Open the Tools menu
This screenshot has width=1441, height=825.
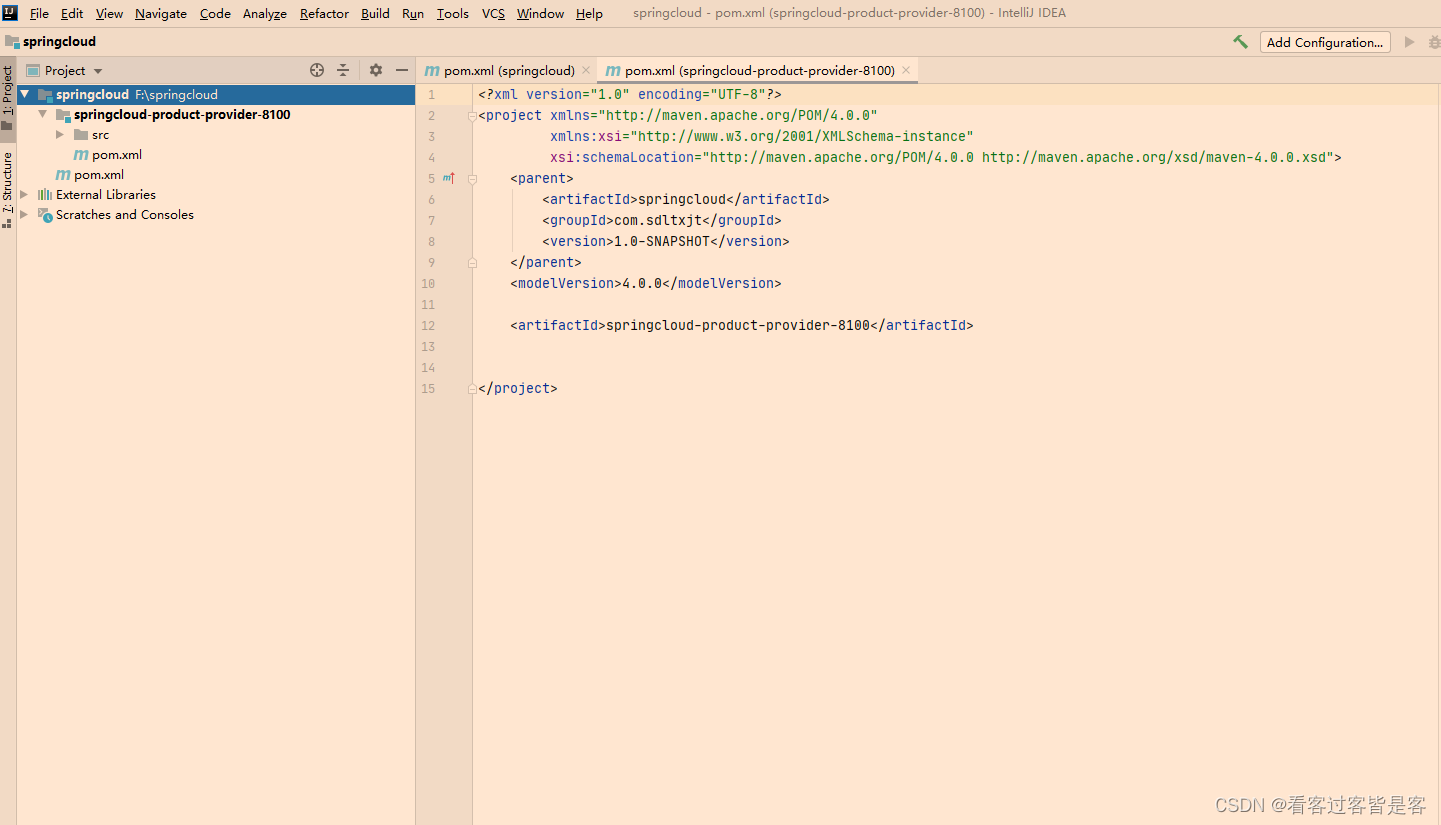click(x=453, y=13)
